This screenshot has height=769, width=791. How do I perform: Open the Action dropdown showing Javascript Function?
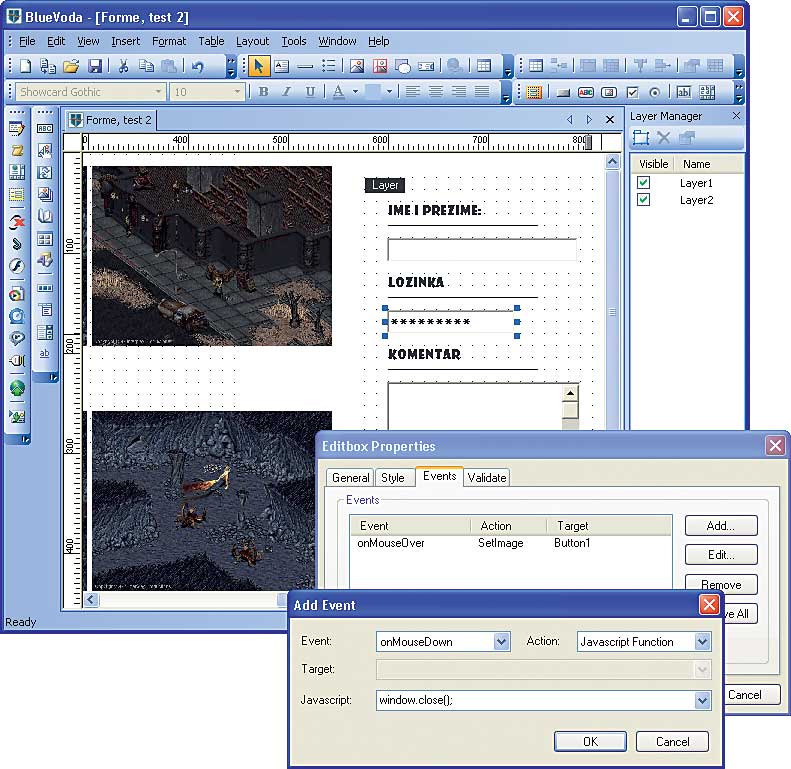(702, 642)
